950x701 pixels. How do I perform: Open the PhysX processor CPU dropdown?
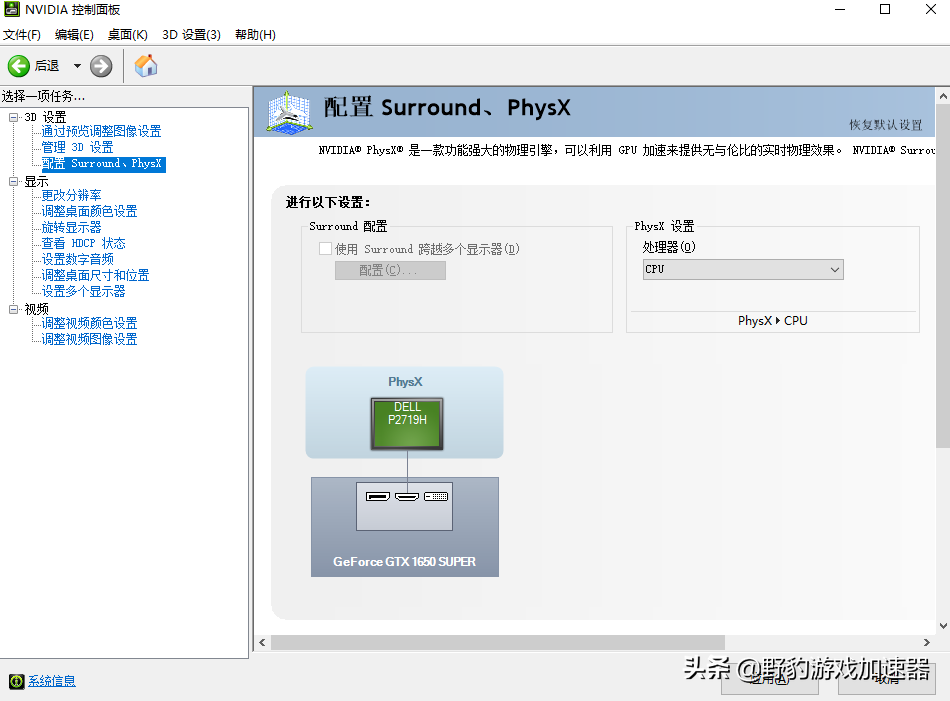click(x=743, y=270)
